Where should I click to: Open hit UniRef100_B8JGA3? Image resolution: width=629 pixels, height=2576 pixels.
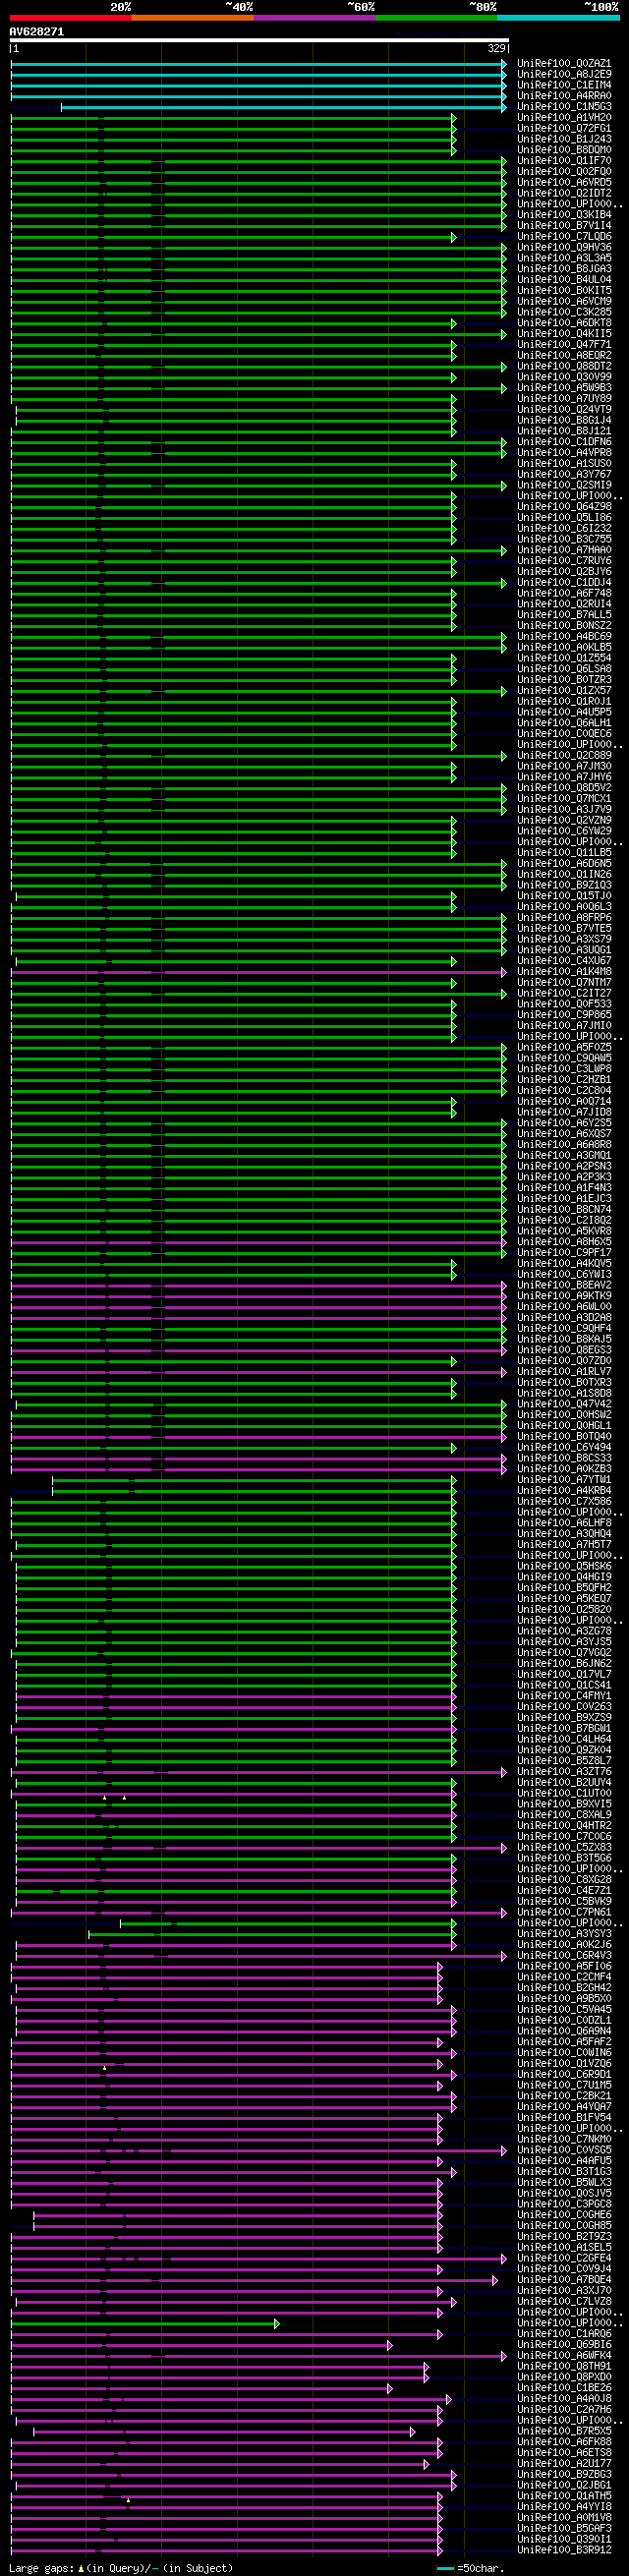(564, 269)
